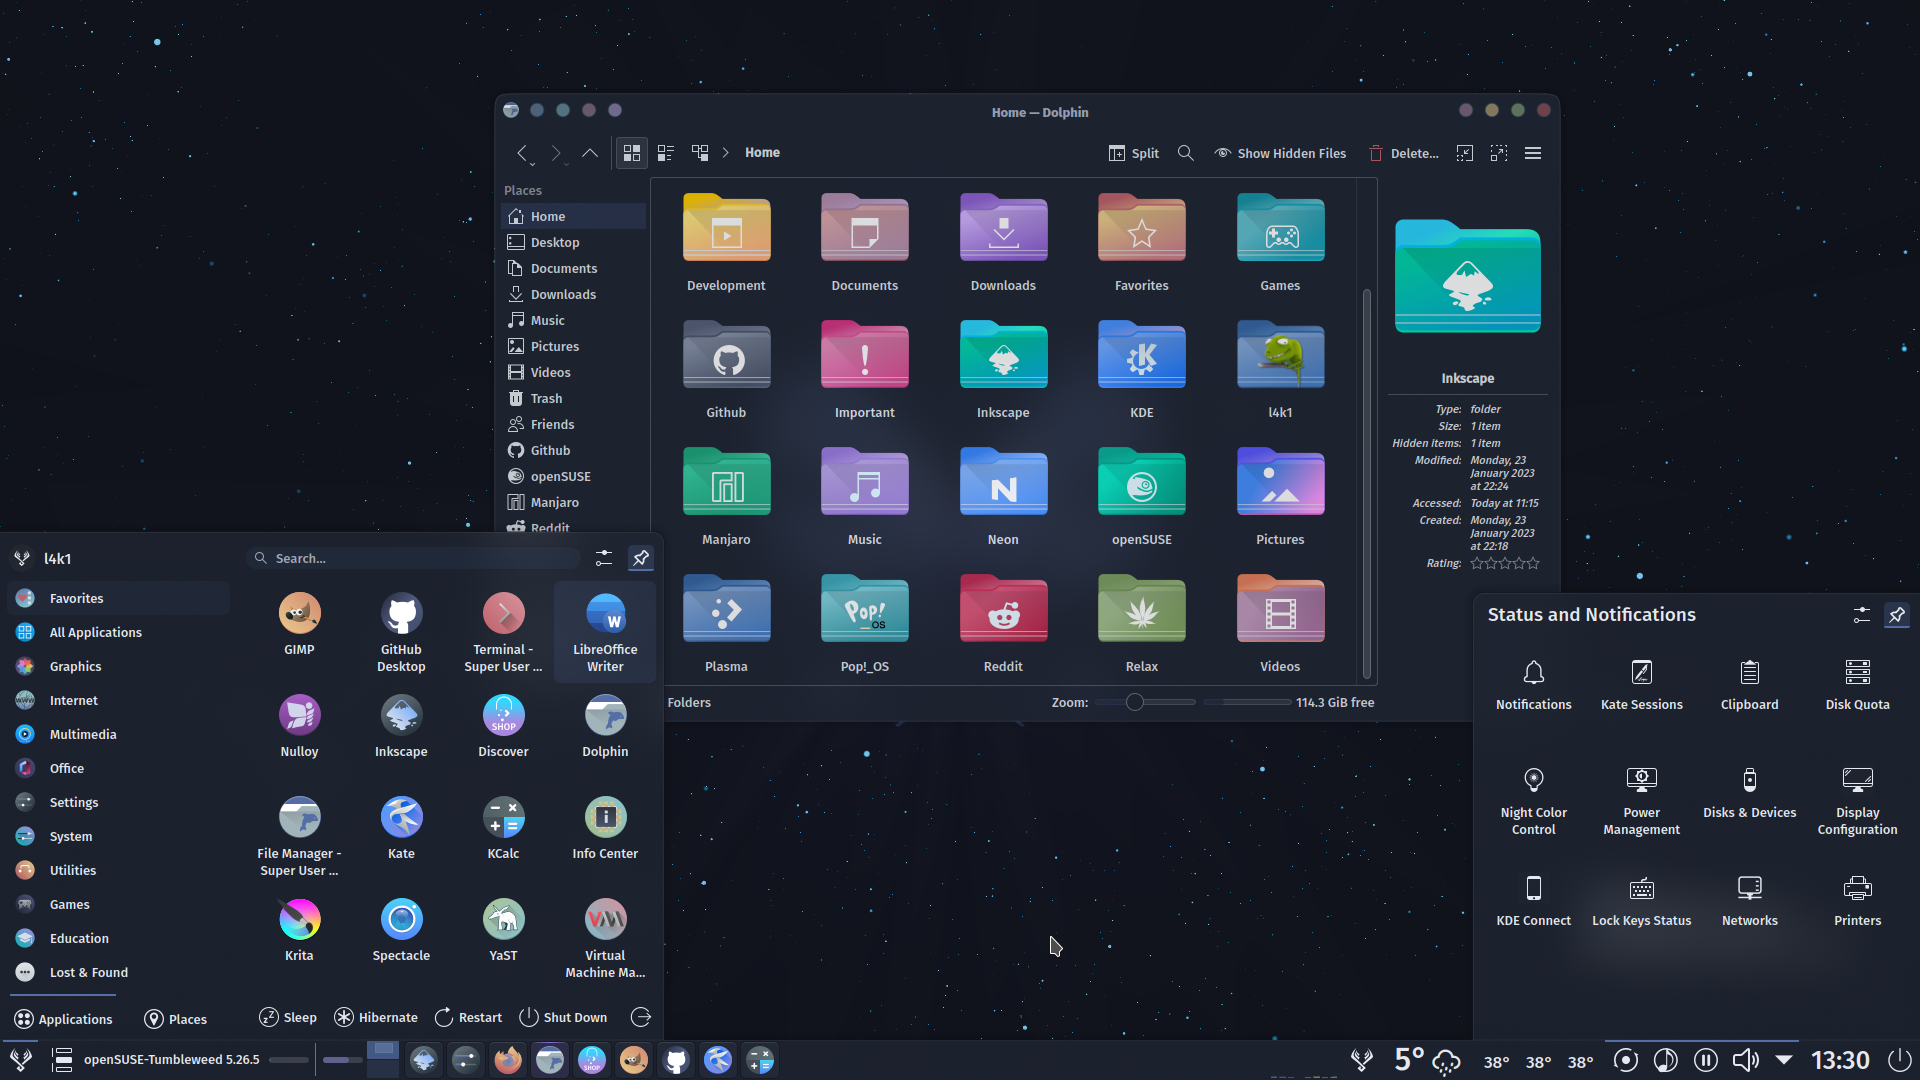1920x1080 pixels.
Task: Open launcher configure options
Action: point(604,558)
